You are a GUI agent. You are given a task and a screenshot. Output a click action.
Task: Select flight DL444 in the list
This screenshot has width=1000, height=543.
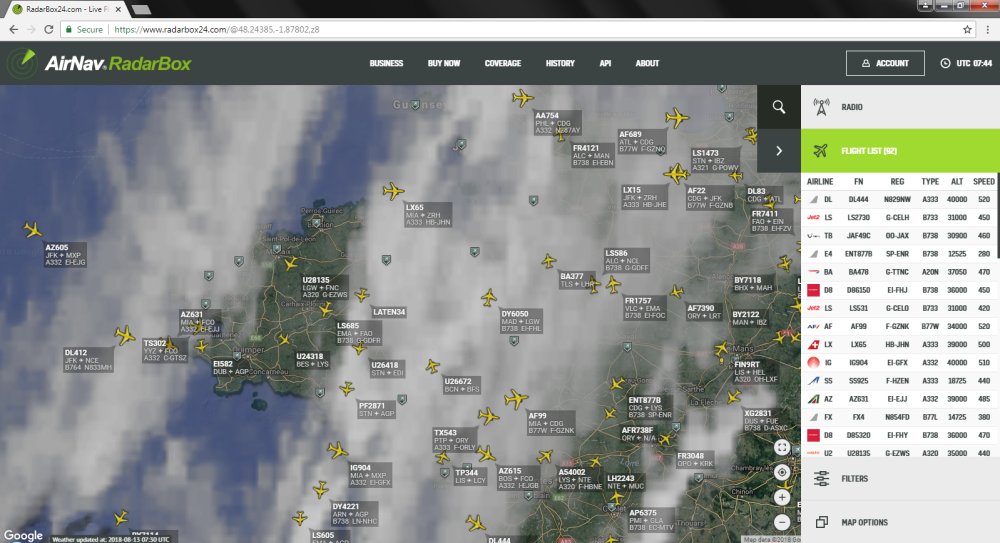[899, 199]
